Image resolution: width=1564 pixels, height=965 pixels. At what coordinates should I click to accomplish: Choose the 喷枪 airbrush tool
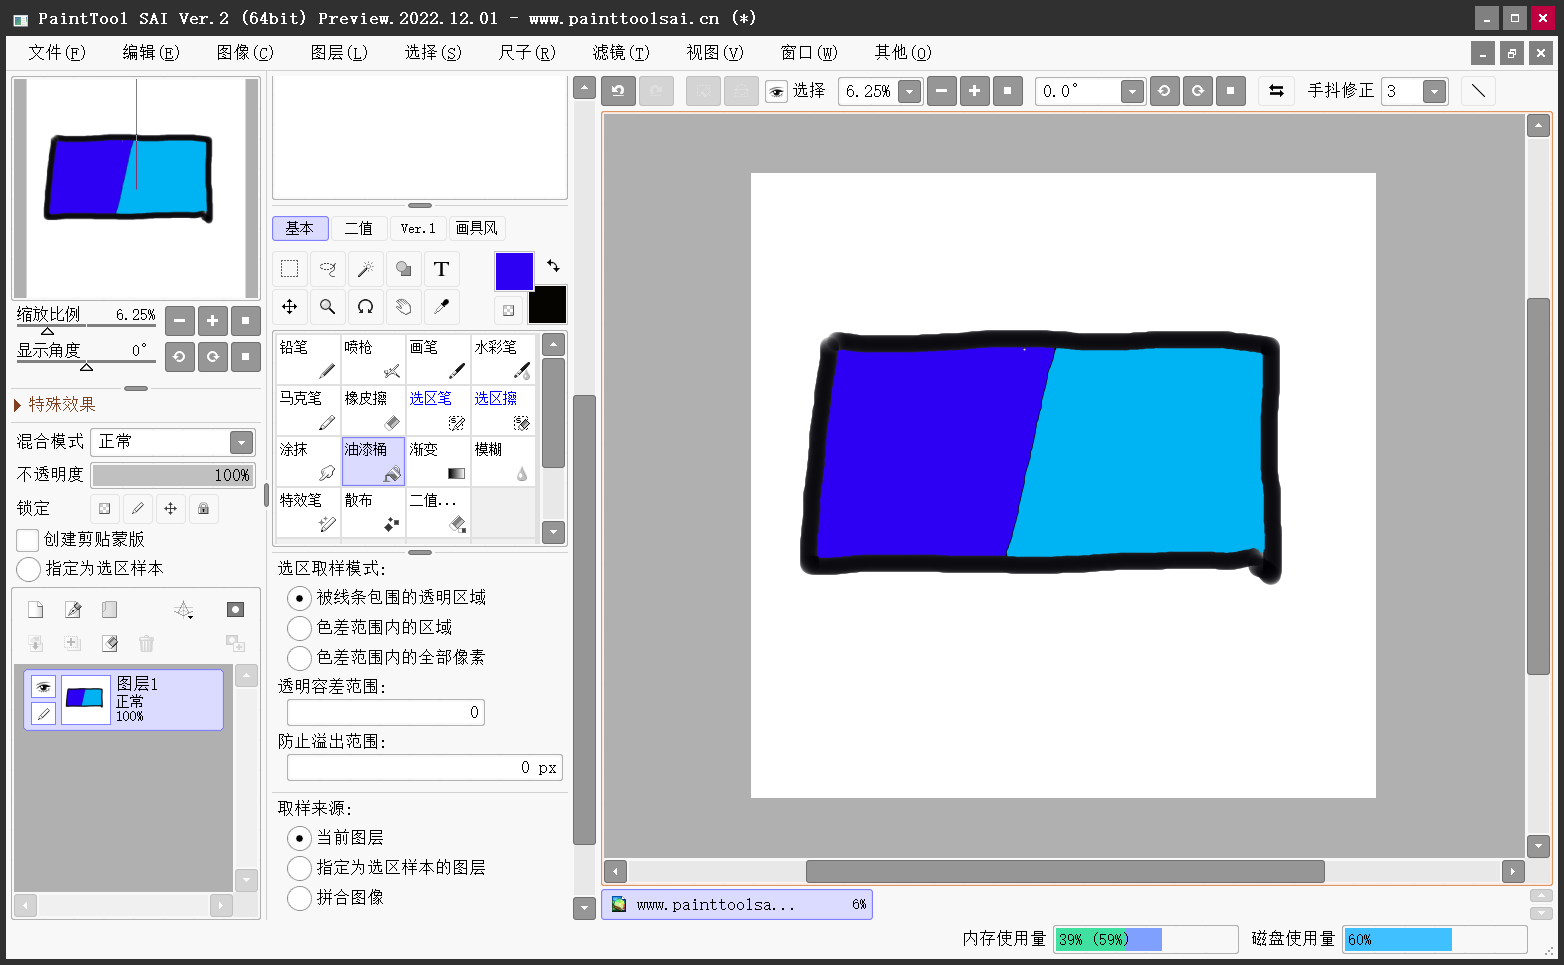(373, 359)
